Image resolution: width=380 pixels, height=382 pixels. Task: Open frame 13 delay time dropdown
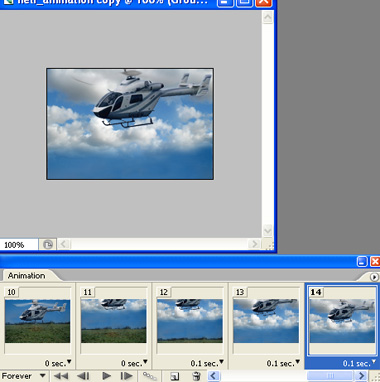pyautogui.click(x=283, y=363)
